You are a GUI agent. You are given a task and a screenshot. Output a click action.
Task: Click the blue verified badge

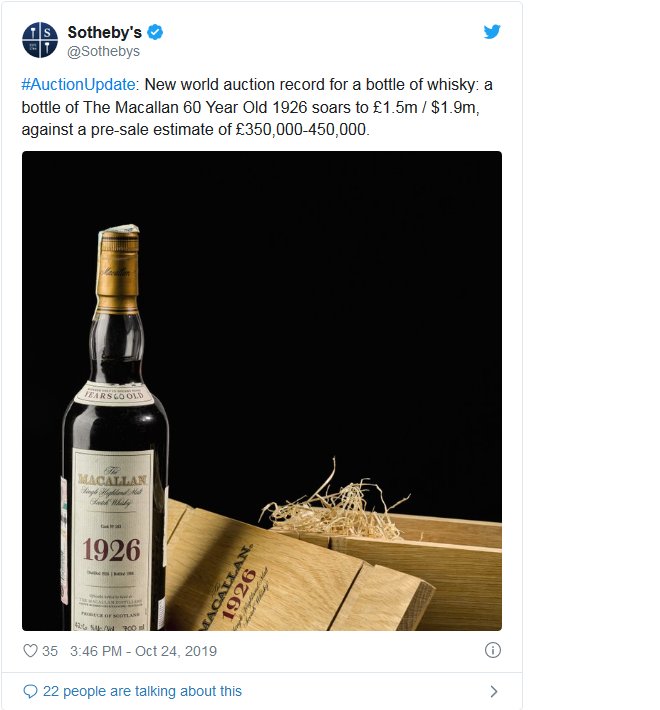[x=155, y=32]
